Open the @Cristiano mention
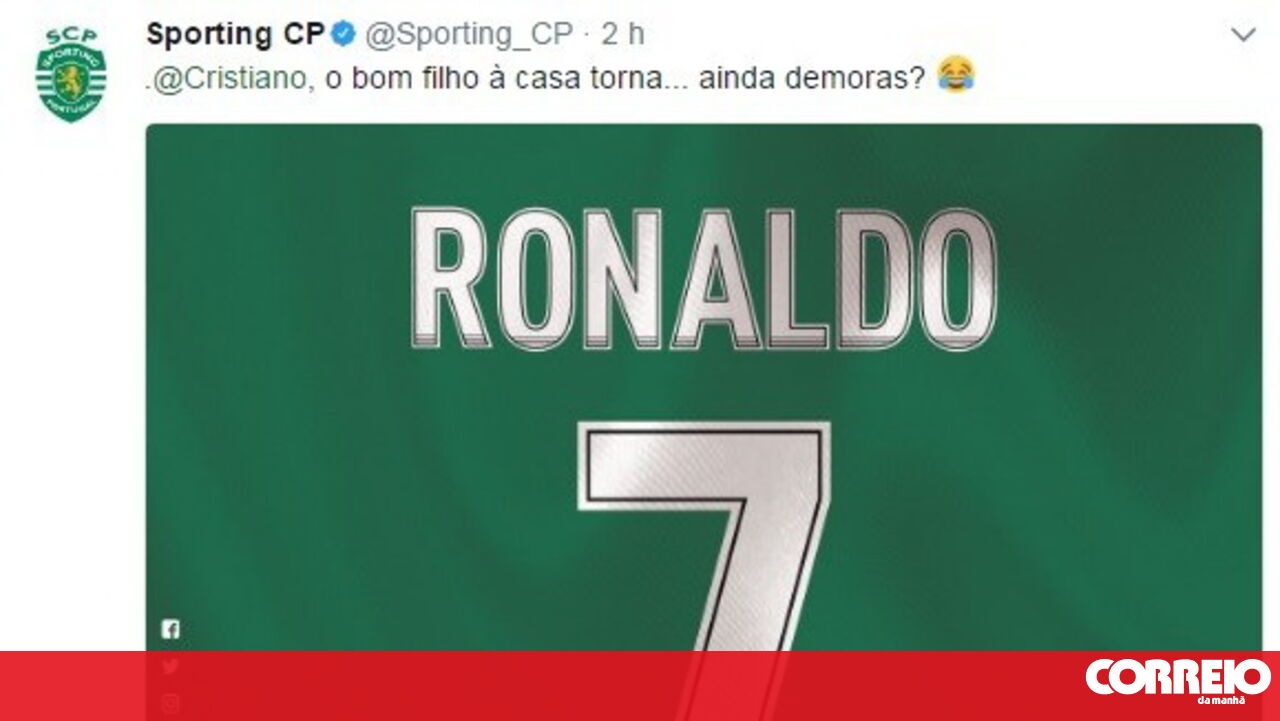Viewport: 1280px width, 721px height. click(x=229, y=78)
